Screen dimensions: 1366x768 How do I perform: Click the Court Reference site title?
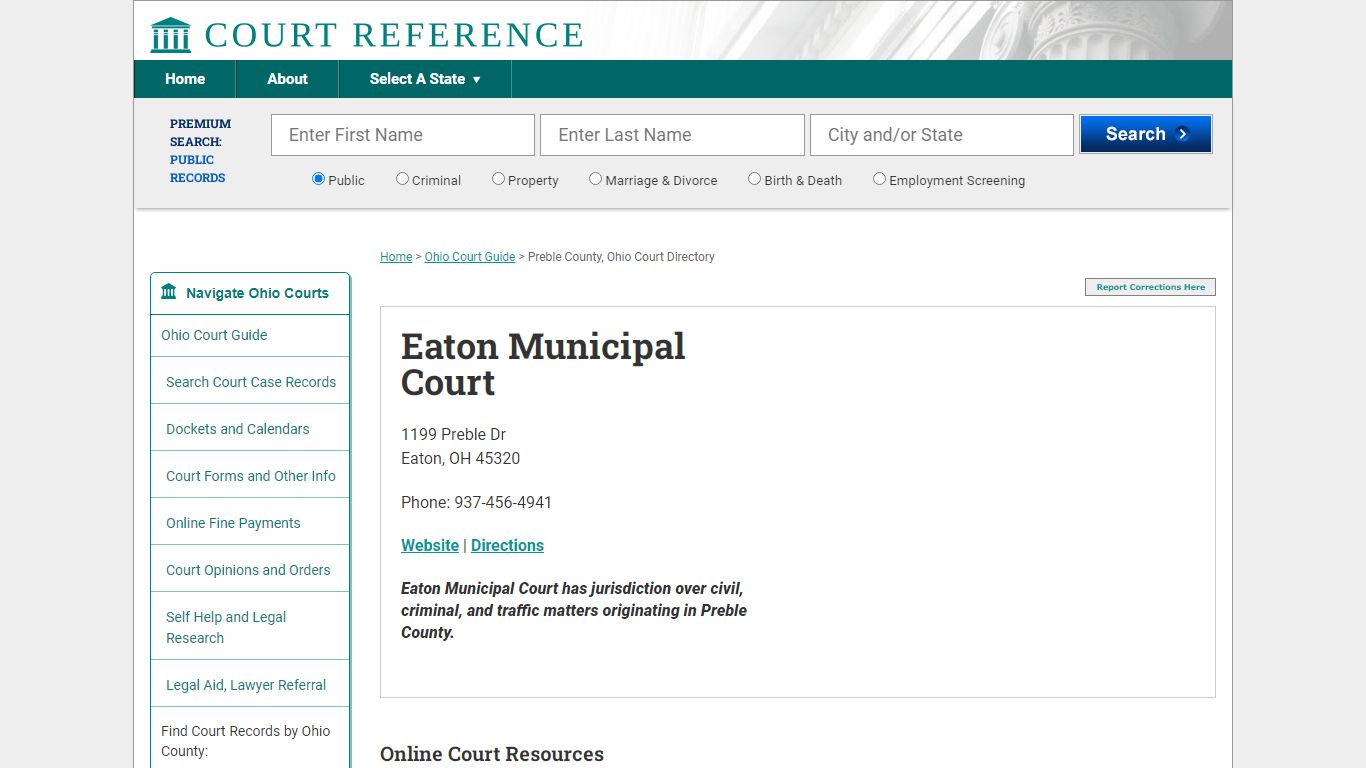coord(394,35)
